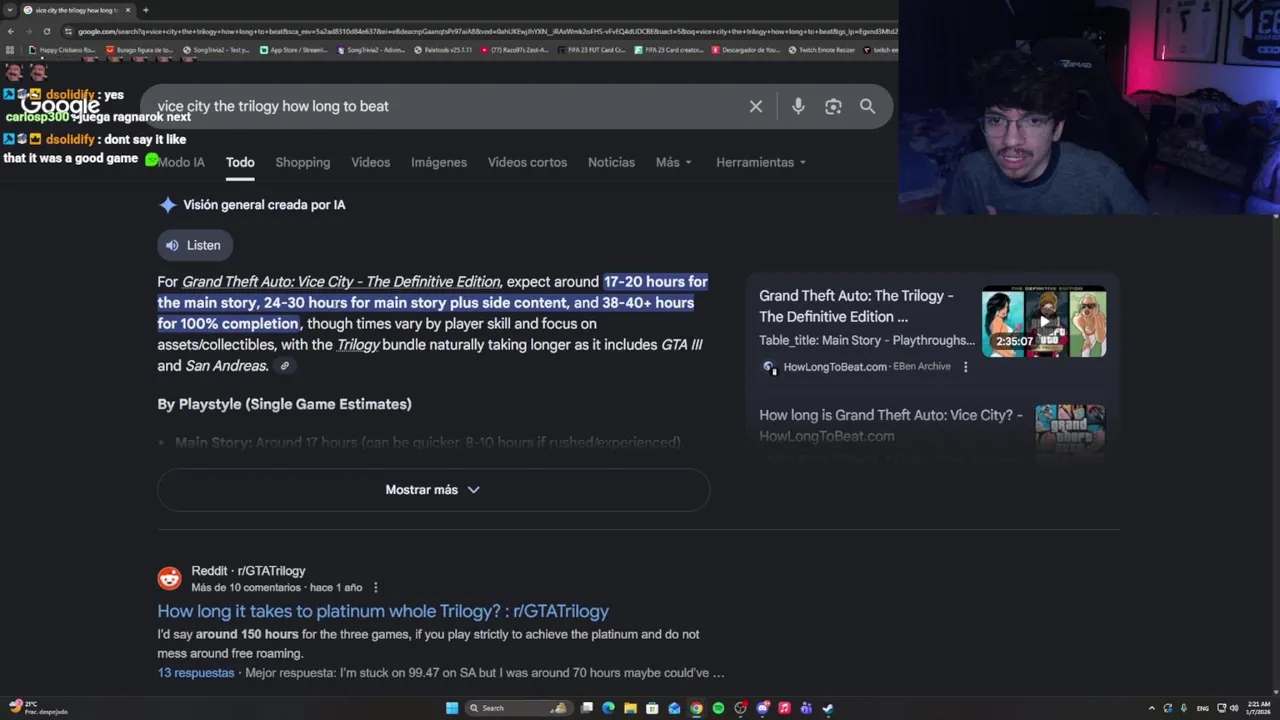Click Reddit · r/GTATrilogy source label
The width and height of the screenshot is (1280, 720).
pos(248,571)
